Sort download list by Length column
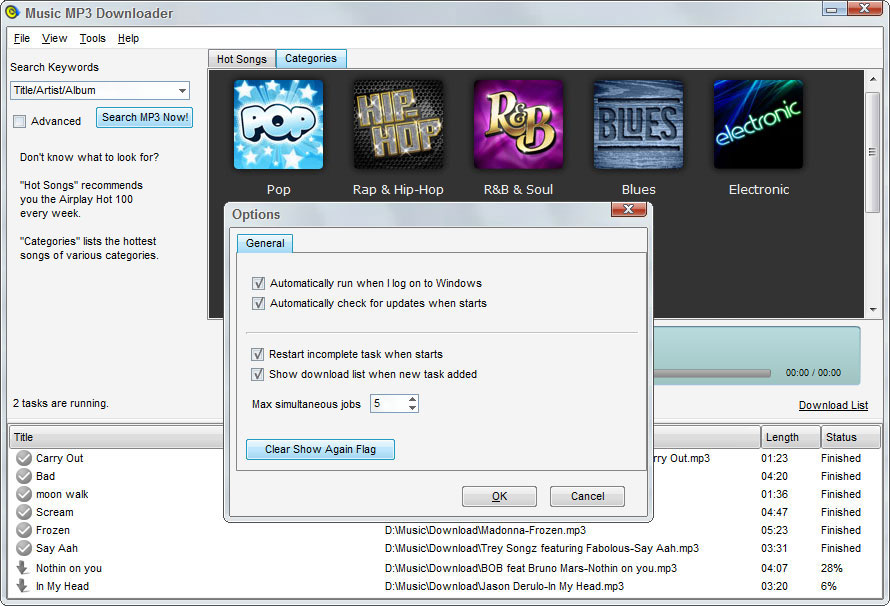This screenshot has height=606, width=890. (x=791, y=437)
